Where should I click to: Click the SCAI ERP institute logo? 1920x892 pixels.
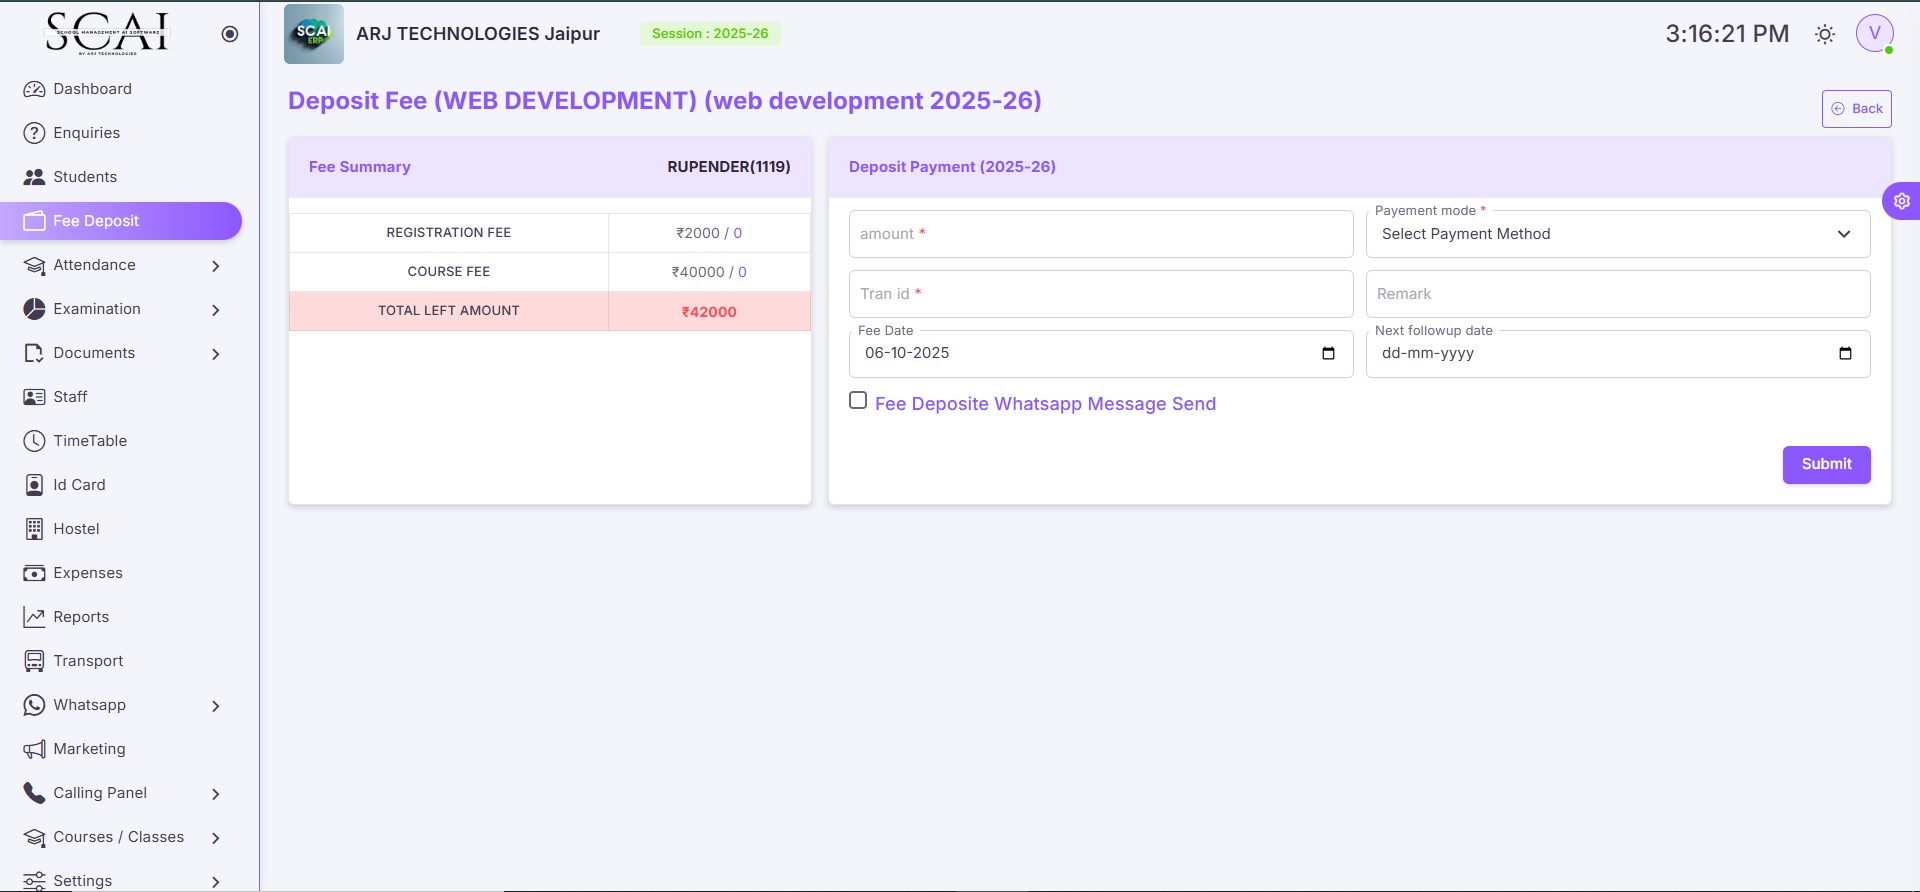[x=314, y=34]
